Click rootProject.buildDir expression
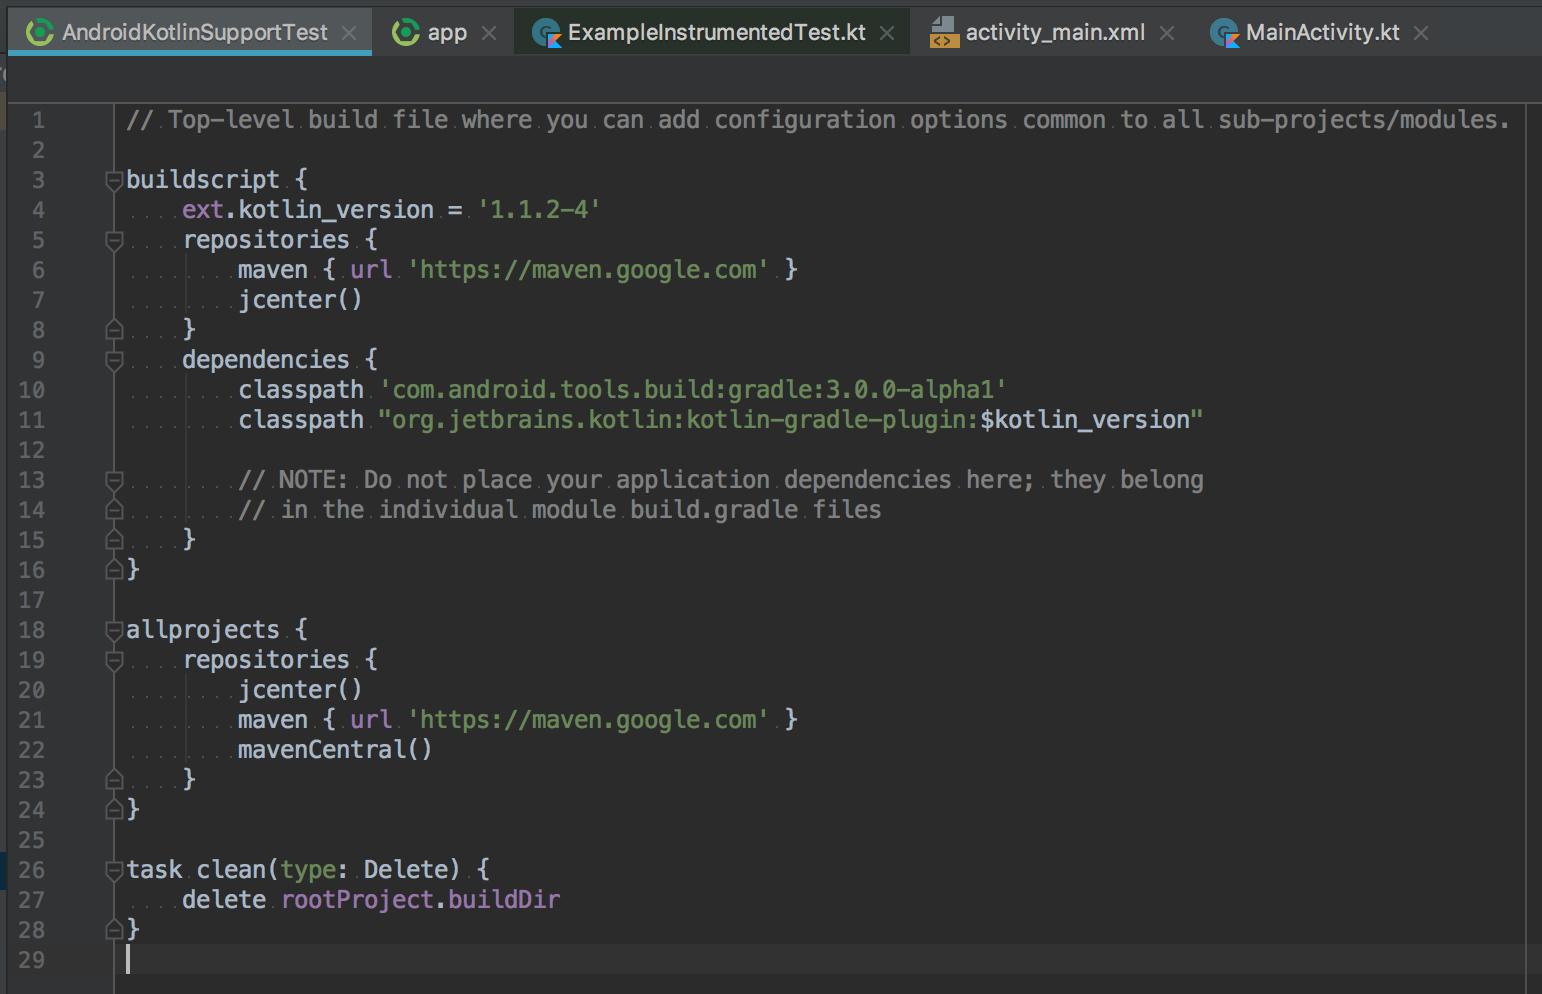This screenshot has height=994, width=1542. point(420,899)
